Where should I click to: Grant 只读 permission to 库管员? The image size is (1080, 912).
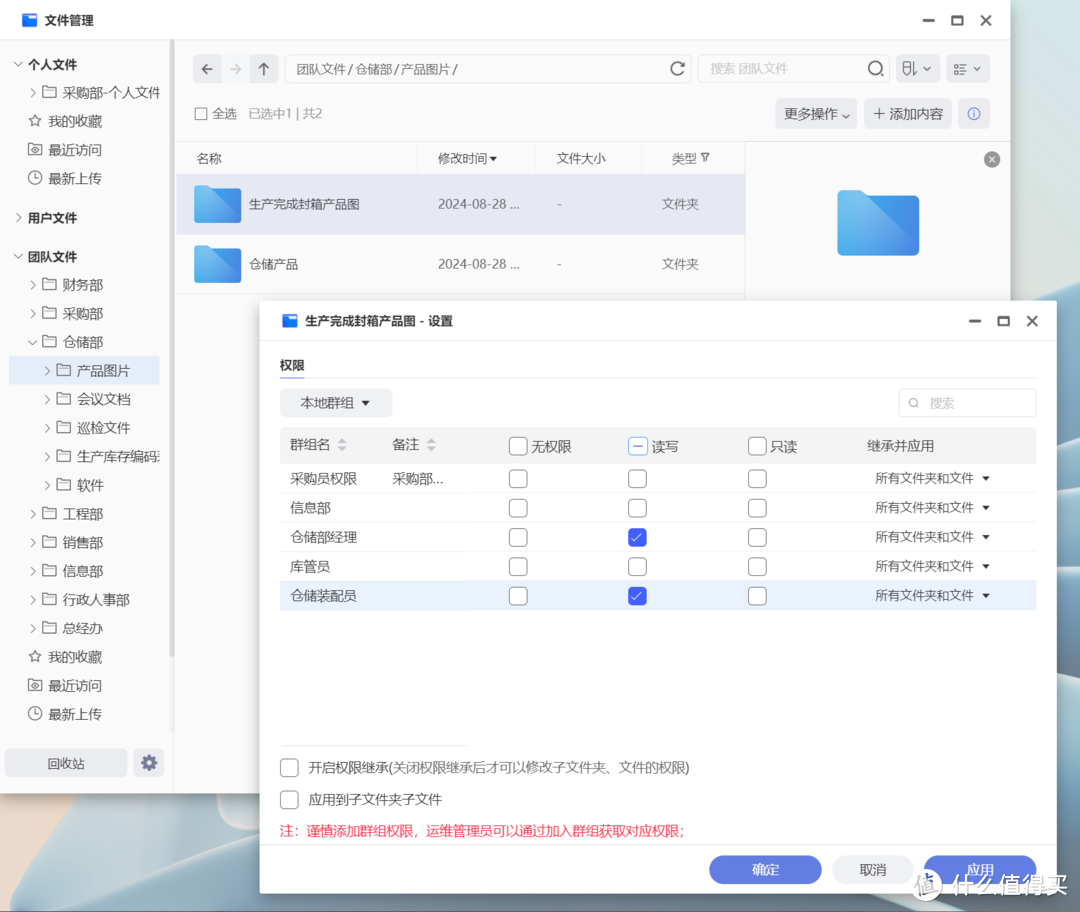pos(757,566)
